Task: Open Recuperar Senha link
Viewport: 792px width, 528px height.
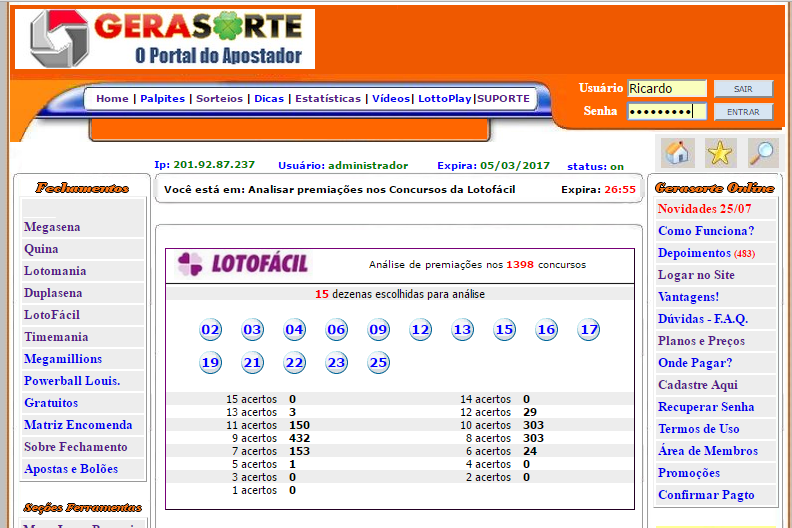Action: [x=706, y=407]
